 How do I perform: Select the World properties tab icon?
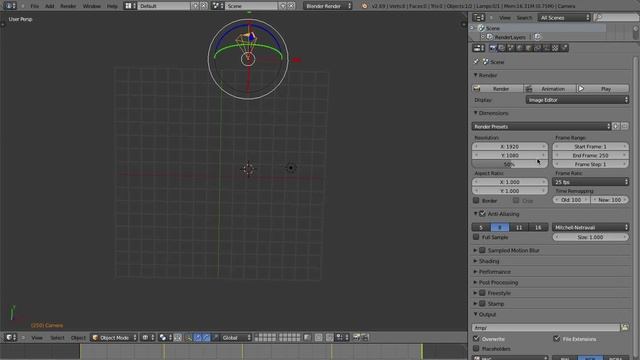tap(520, 48)
